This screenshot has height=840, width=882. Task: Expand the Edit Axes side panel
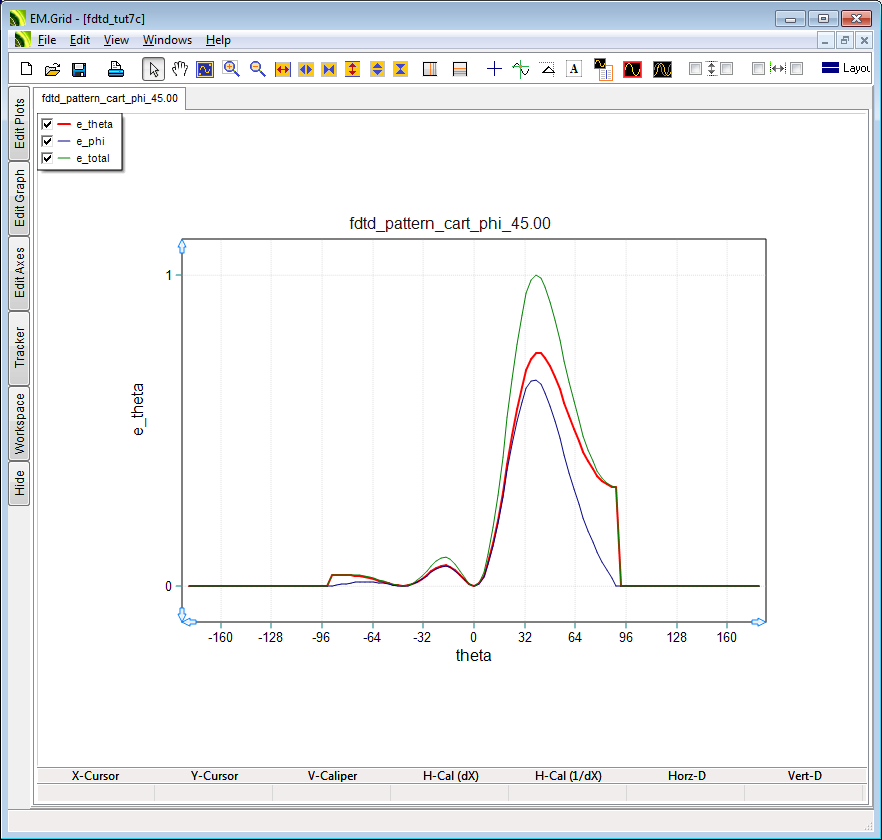tap(19, 273)
